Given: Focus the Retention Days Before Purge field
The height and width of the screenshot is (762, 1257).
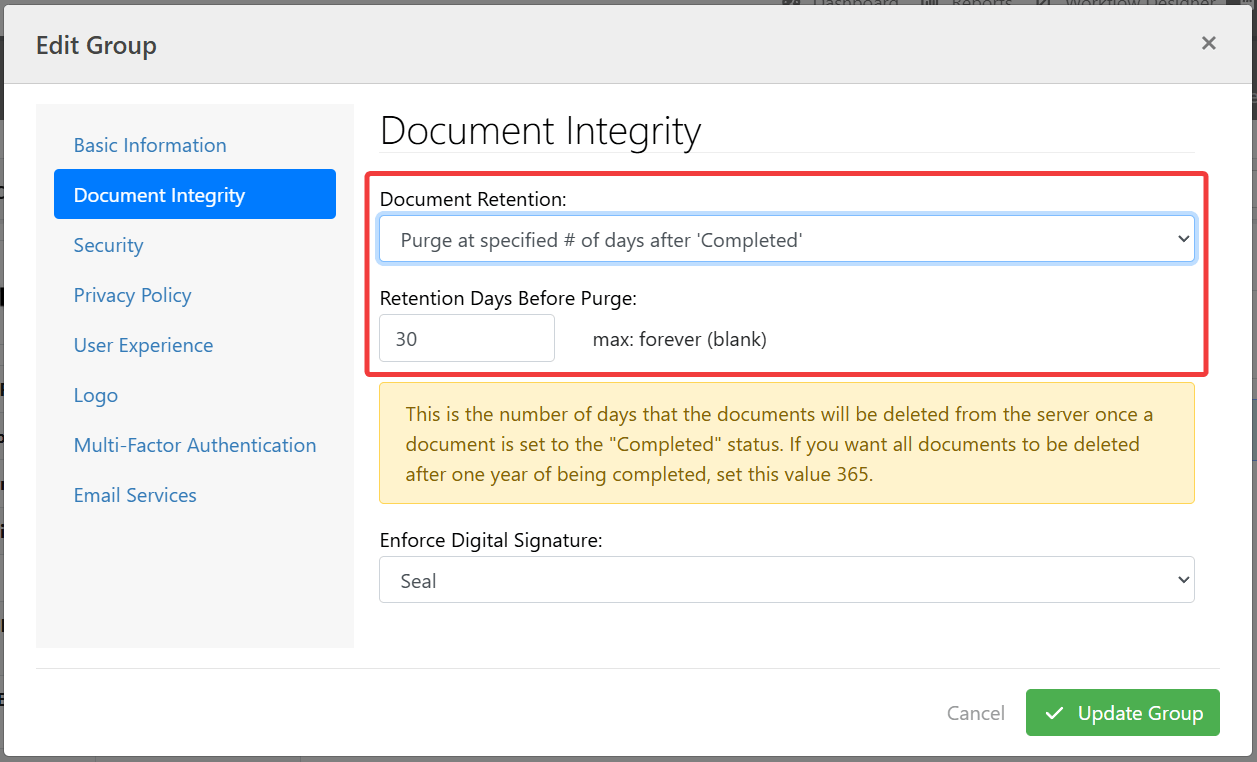Looking at the screenshot, I should tap(466, 339).
